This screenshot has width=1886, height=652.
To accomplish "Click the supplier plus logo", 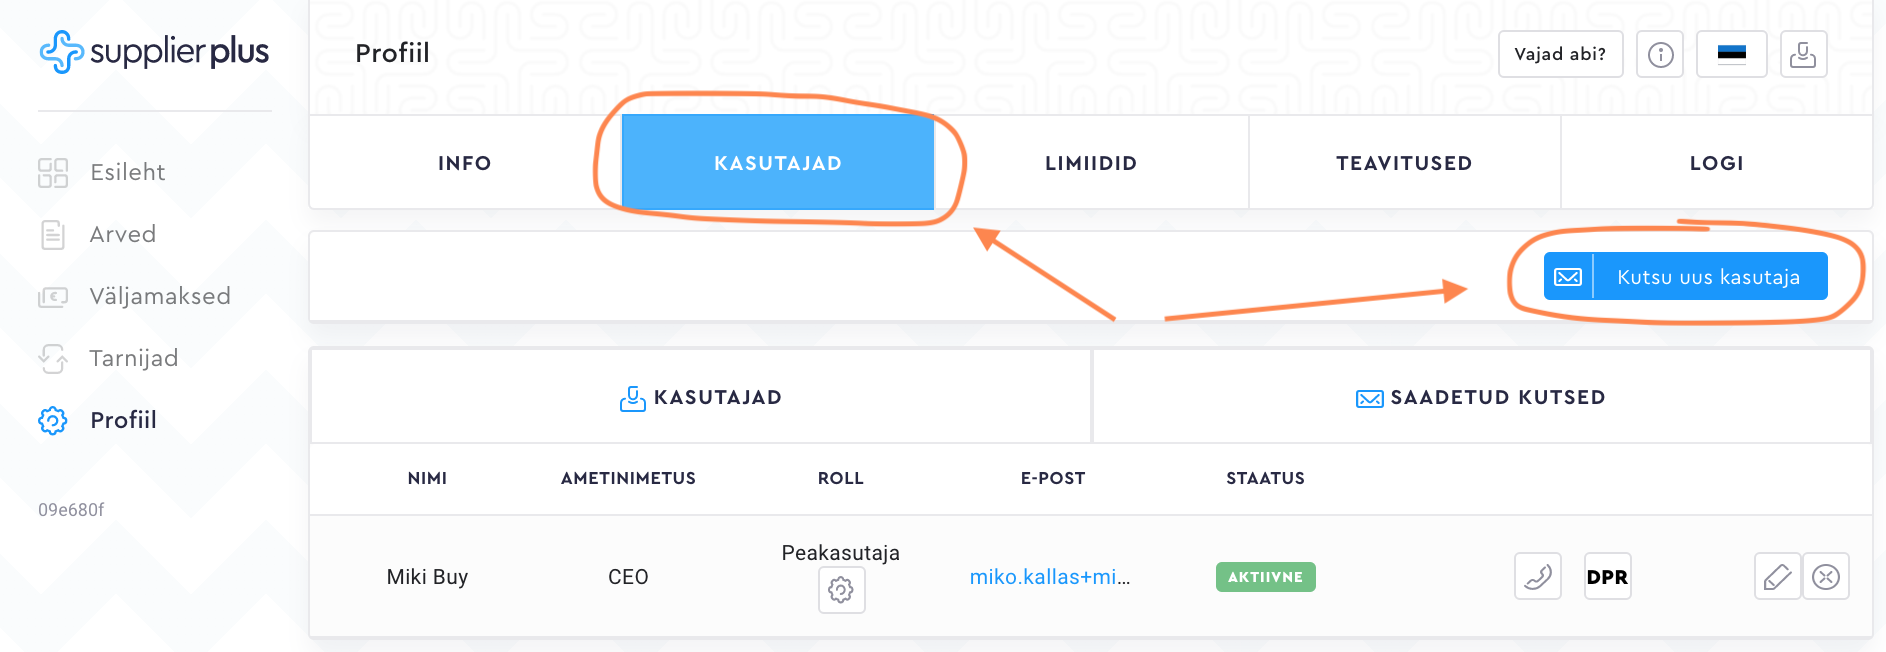I will (x=155, y=52).
